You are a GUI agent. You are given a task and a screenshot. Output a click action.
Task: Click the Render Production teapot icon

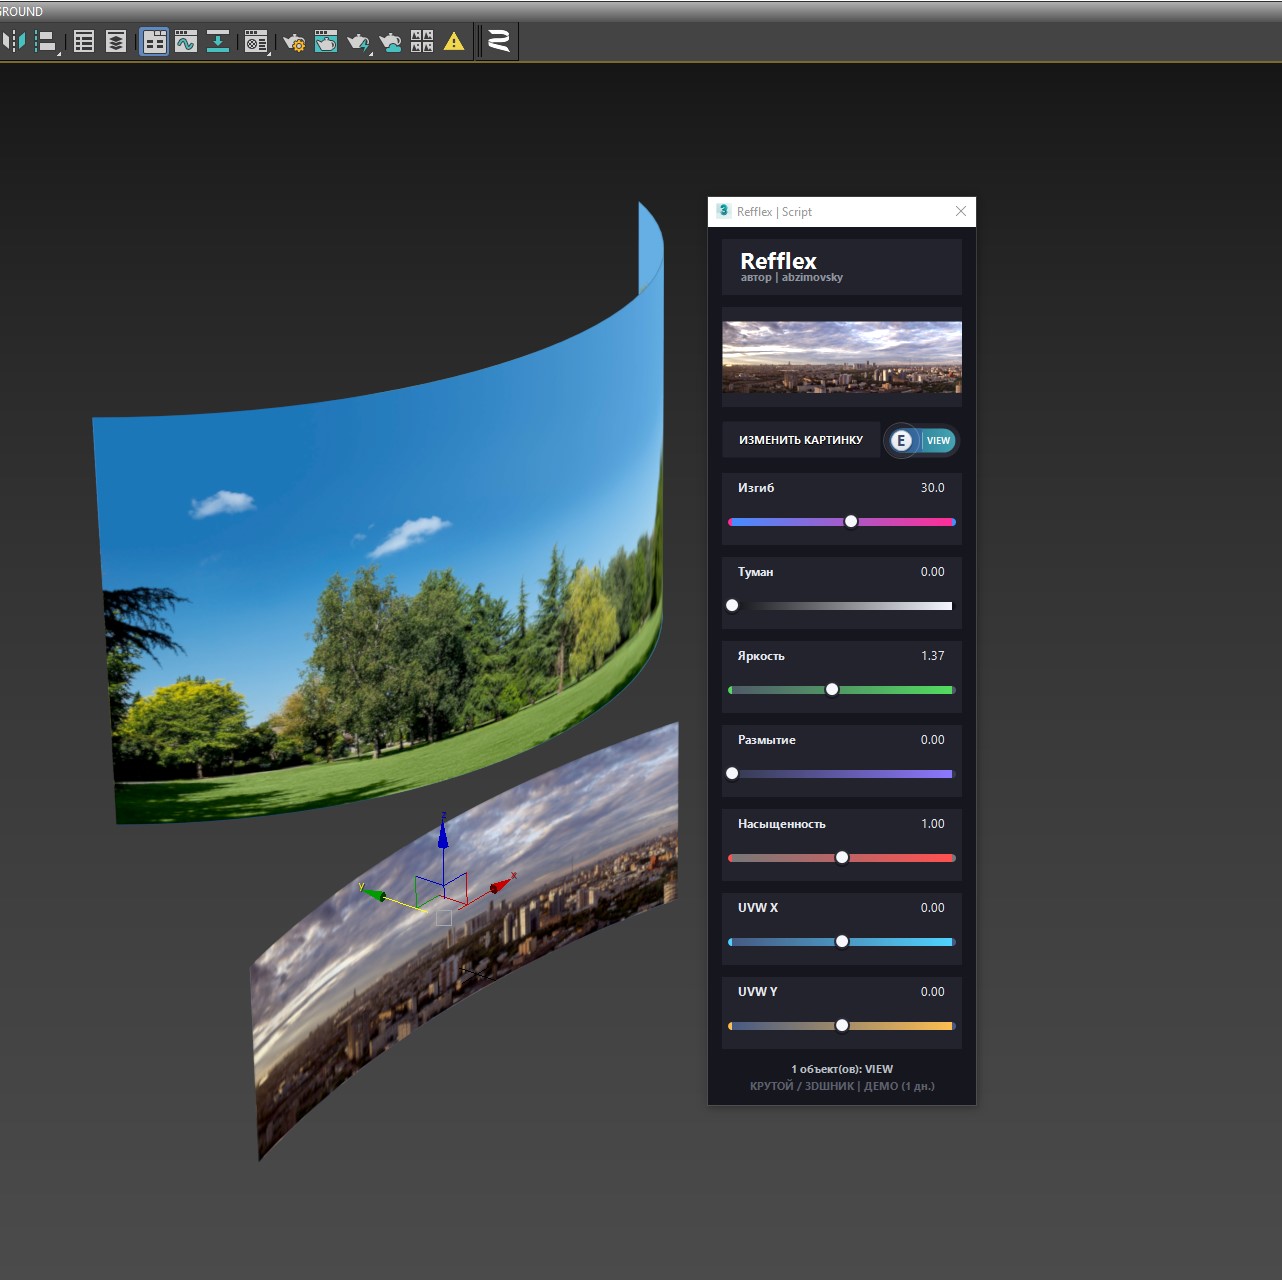[x=358, y=41]
